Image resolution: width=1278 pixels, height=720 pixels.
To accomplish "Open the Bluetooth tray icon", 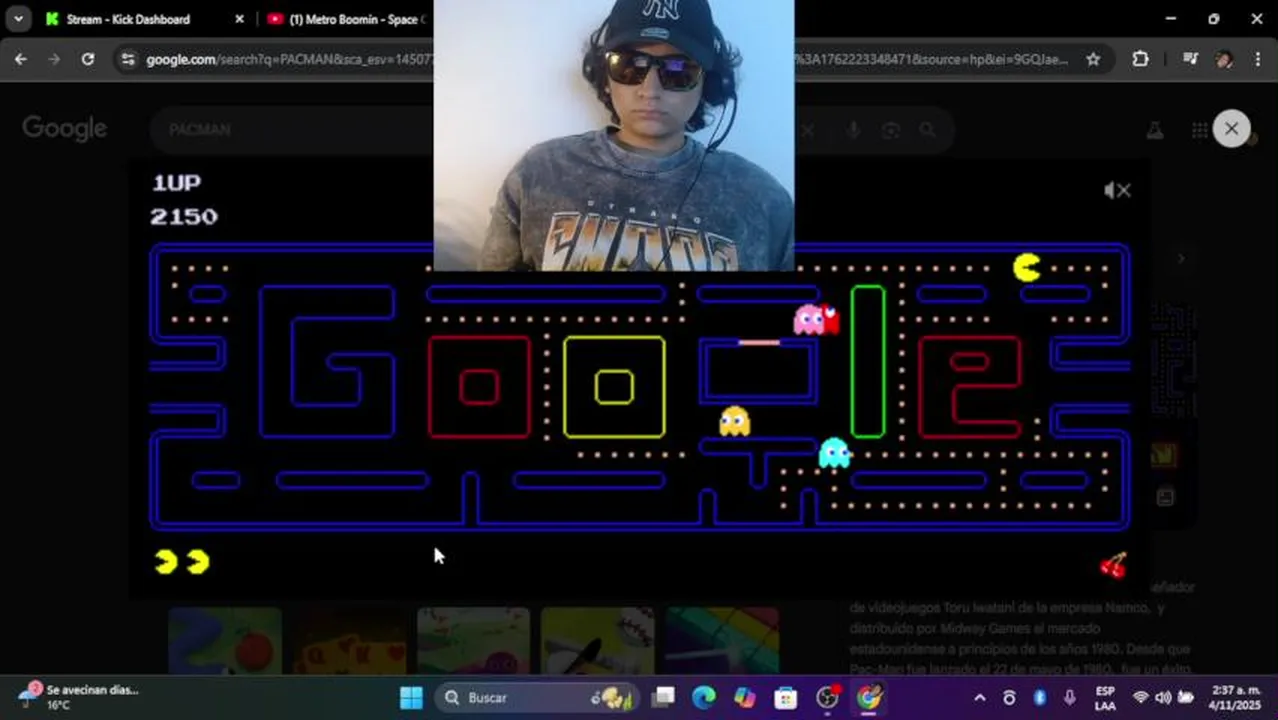I will 1040,697.
